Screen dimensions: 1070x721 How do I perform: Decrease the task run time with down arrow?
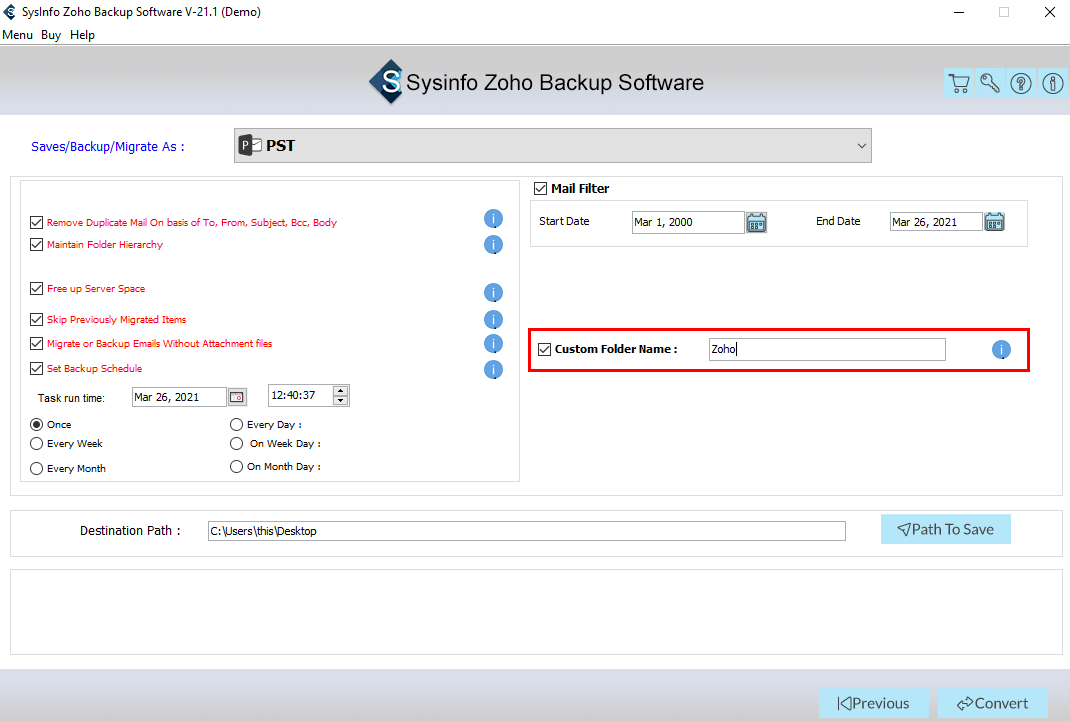(341, 400)
